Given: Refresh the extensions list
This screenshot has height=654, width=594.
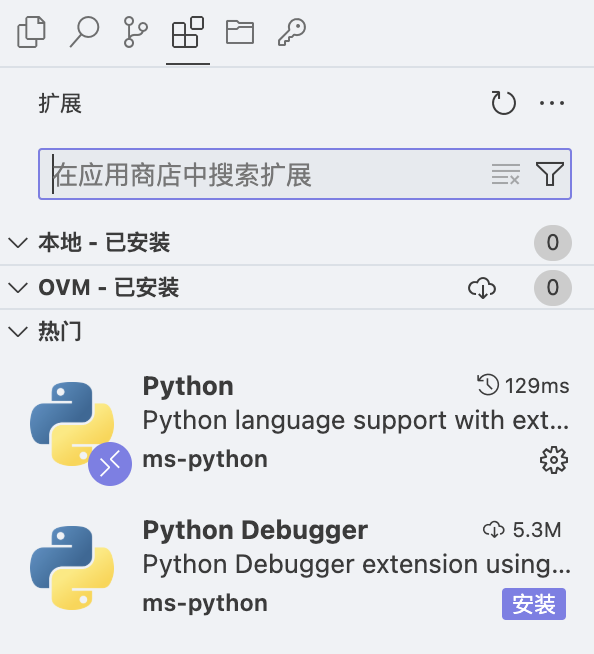Looking at the screenshot, I should pos(503,103).
